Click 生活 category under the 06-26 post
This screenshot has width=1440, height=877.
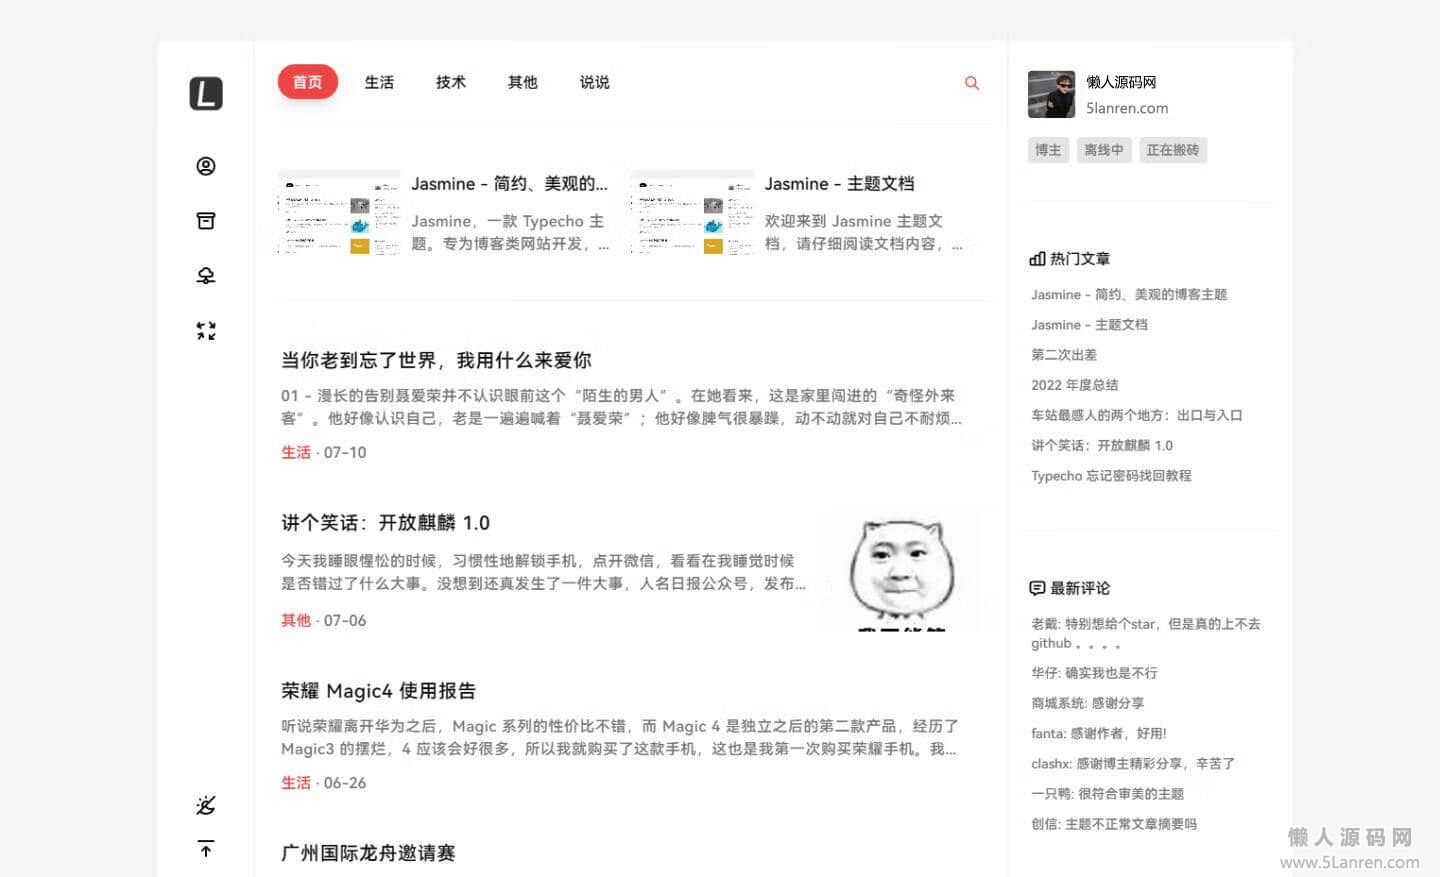(x=296, y=782)
